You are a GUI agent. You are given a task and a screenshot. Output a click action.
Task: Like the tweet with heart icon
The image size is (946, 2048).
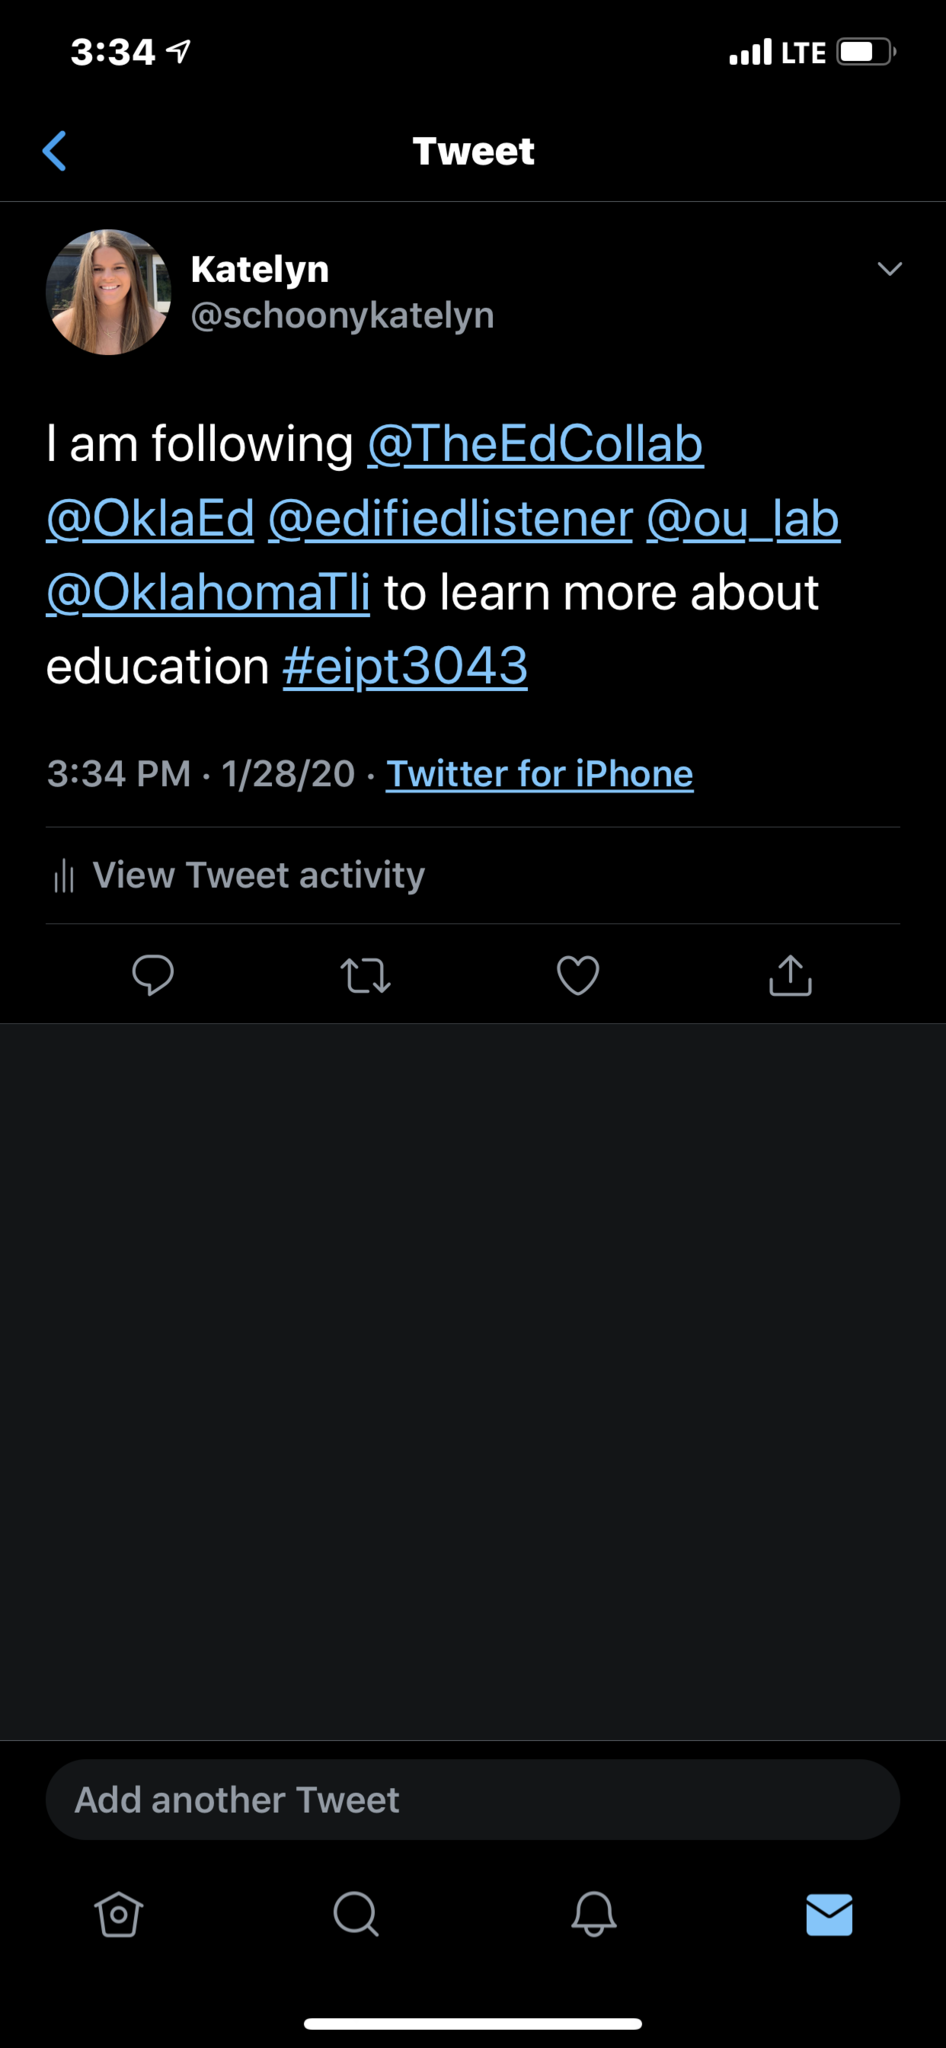tap(578, 975)
